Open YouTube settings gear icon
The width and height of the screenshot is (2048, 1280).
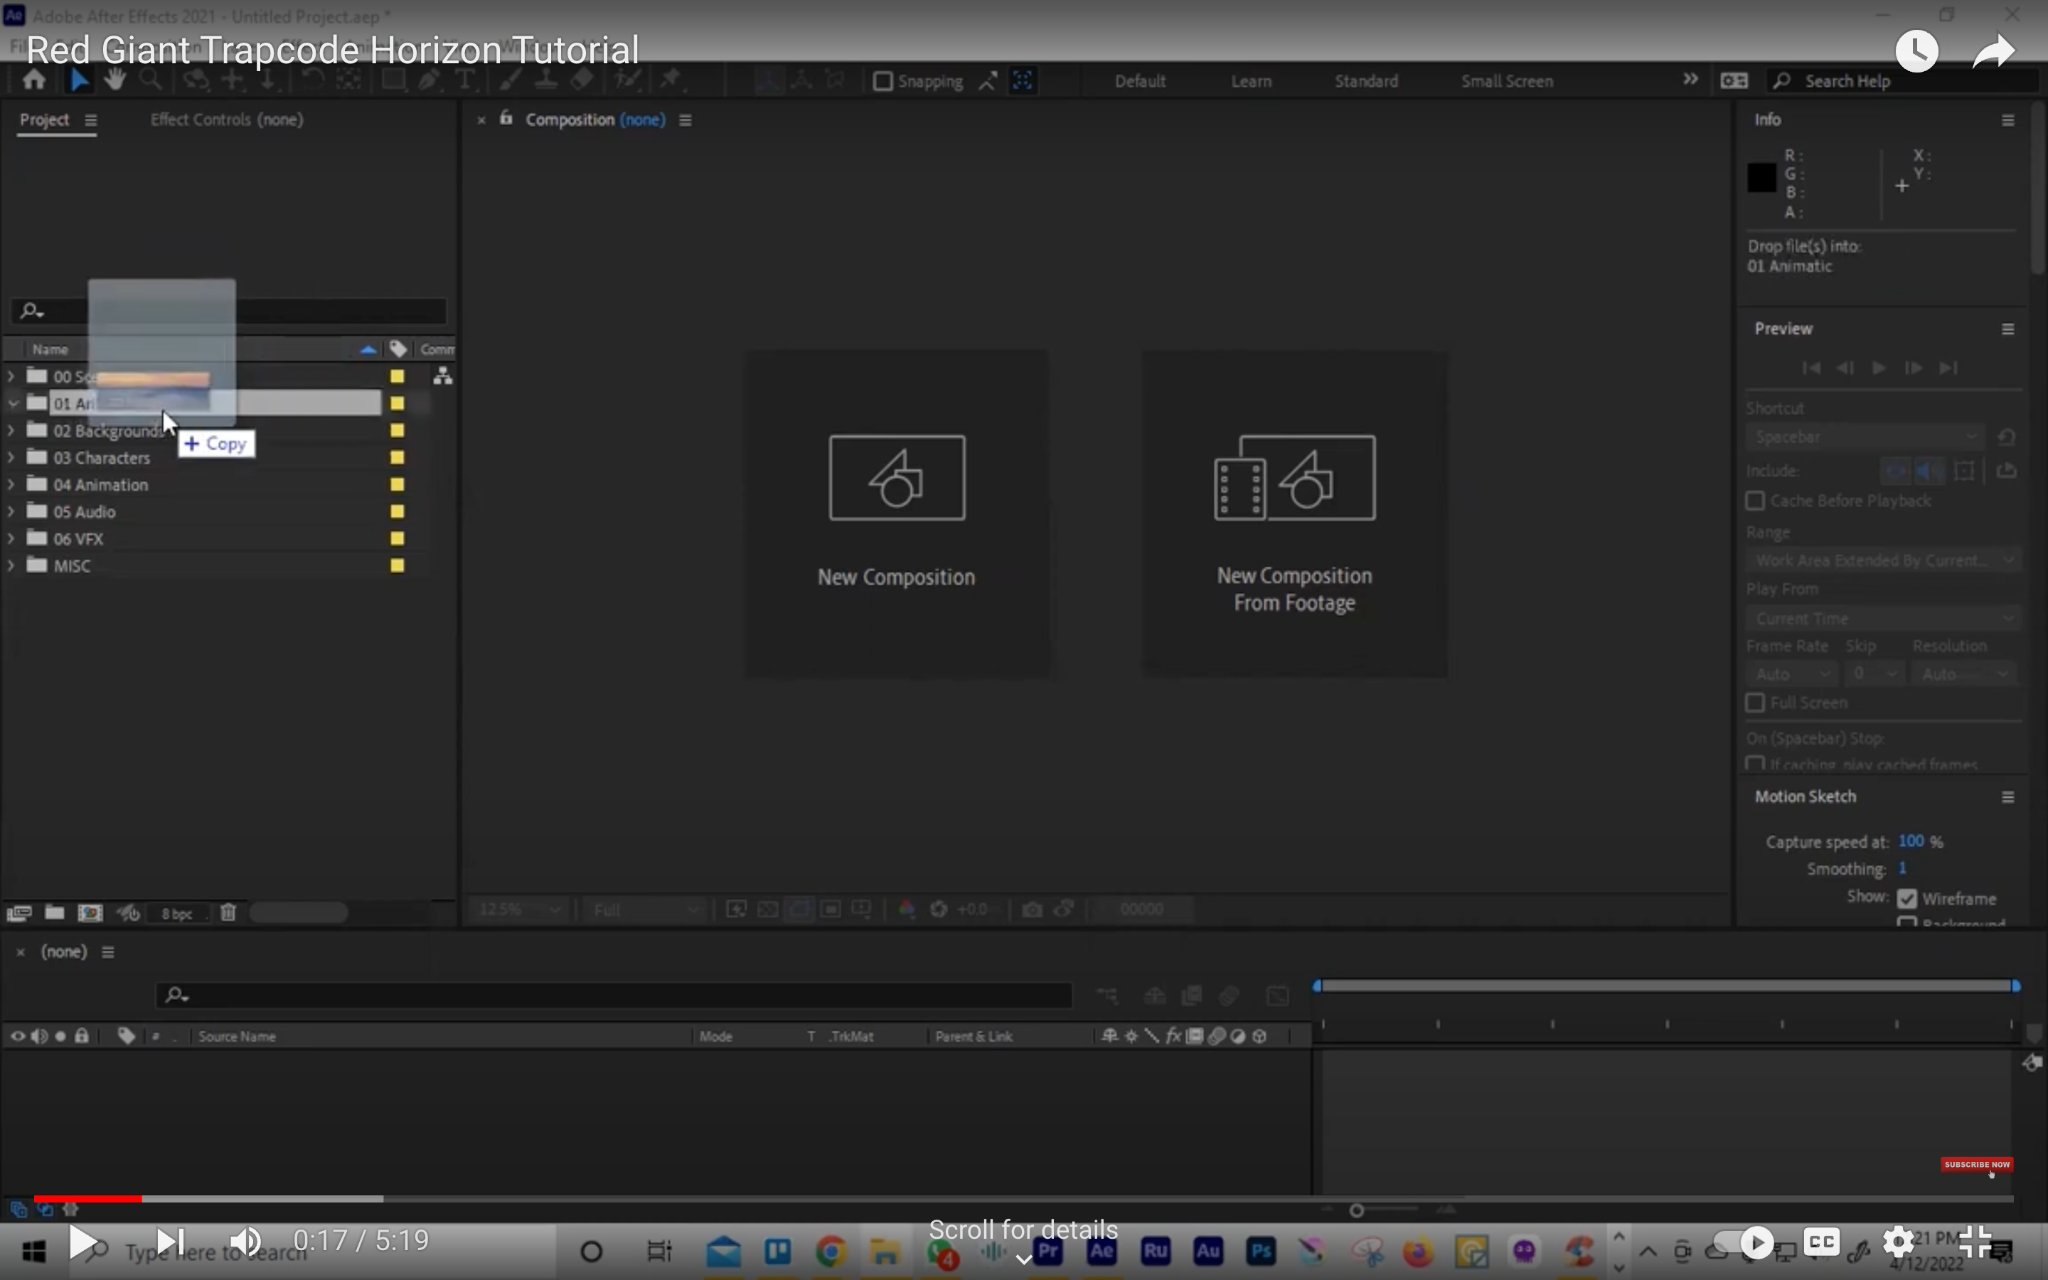point(1897,1242)
